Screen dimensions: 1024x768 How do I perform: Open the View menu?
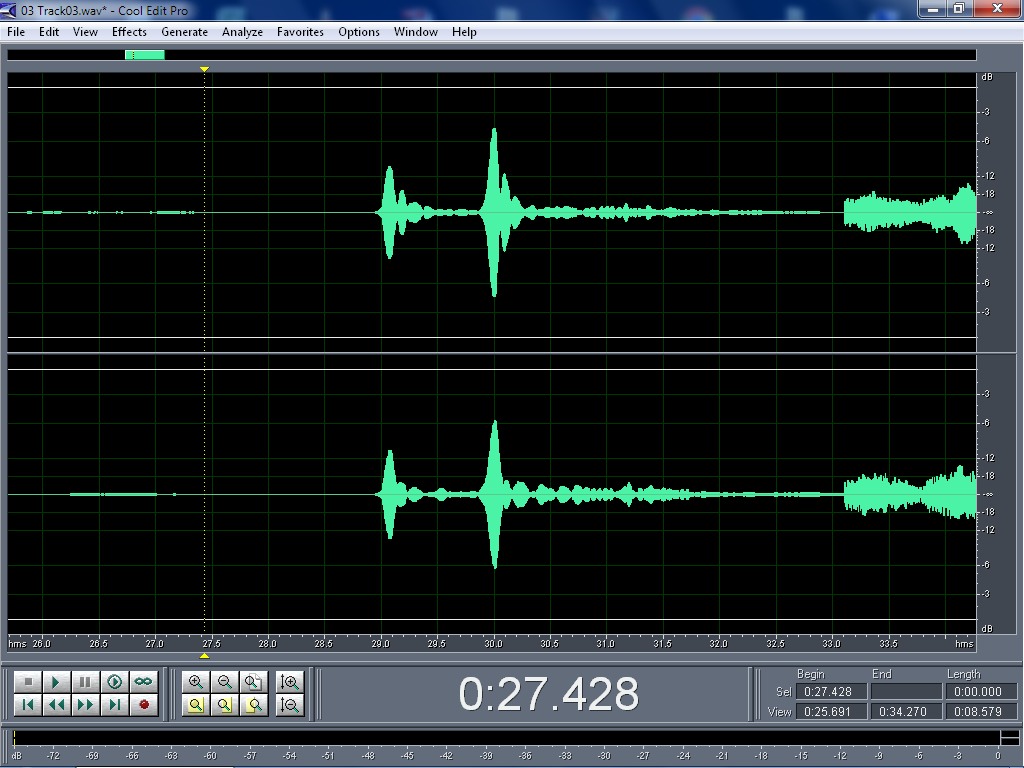85,32
